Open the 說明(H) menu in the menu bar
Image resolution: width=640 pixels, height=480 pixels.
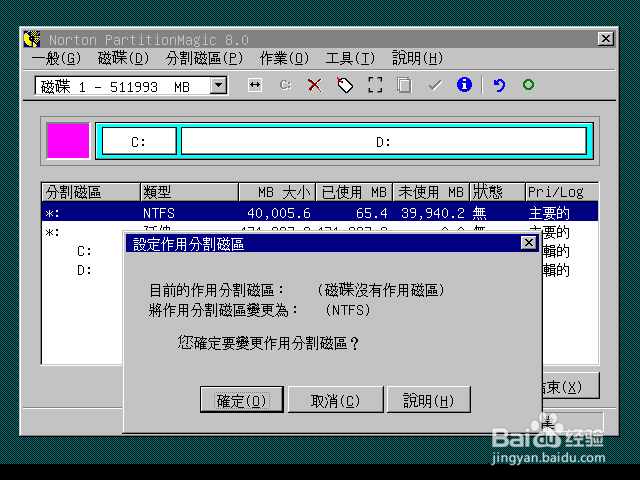tap(417, 58)
